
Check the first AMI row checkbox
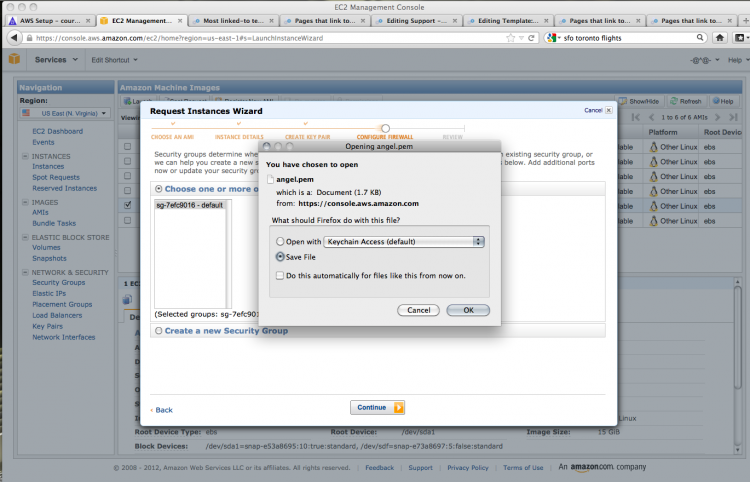[127, 146]
